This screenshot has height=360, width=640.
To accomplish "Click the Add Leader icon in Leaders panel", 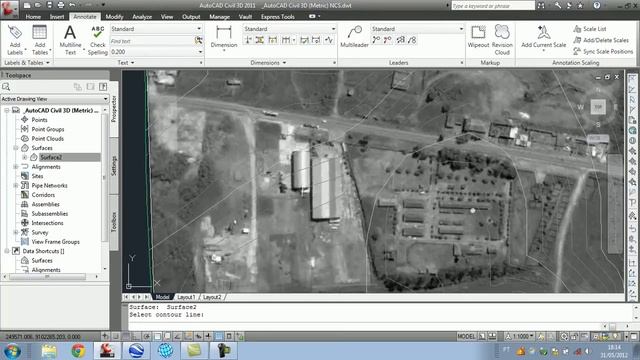I will 376,40.
